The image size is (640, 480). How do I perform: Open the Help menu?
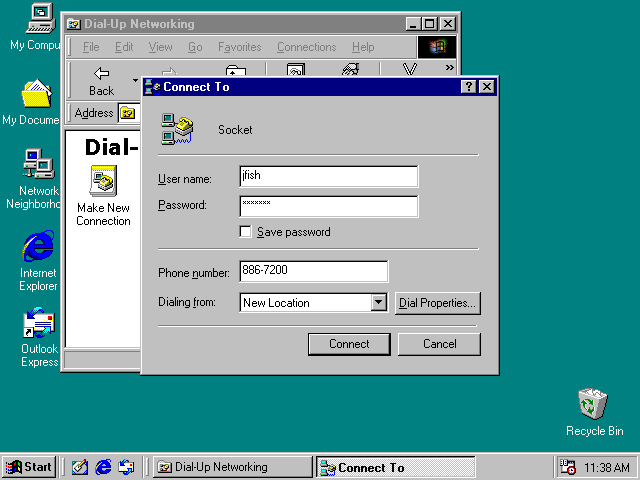pos(363,47)
